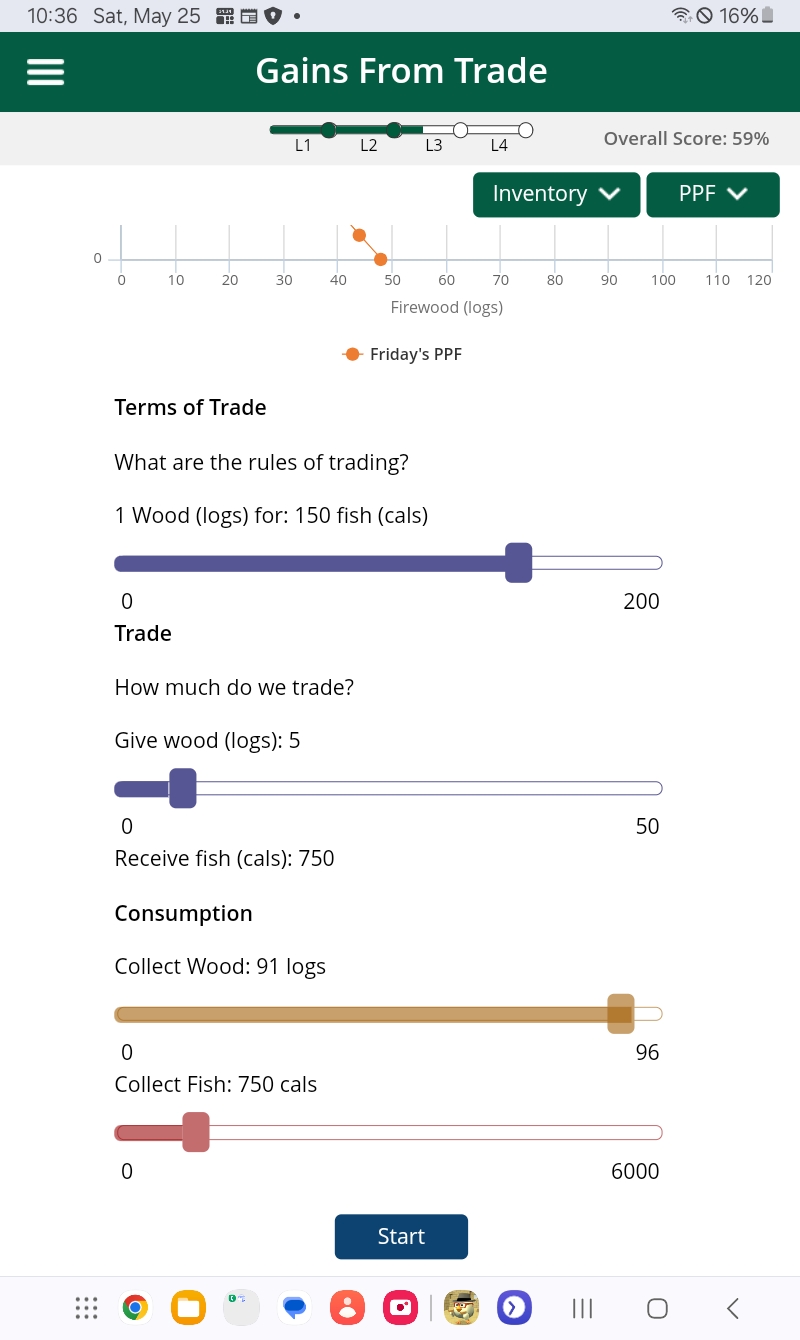Click the Friday's PPF legend marker
Viewport: 800px width, 1340px height.
coord(352,353)
